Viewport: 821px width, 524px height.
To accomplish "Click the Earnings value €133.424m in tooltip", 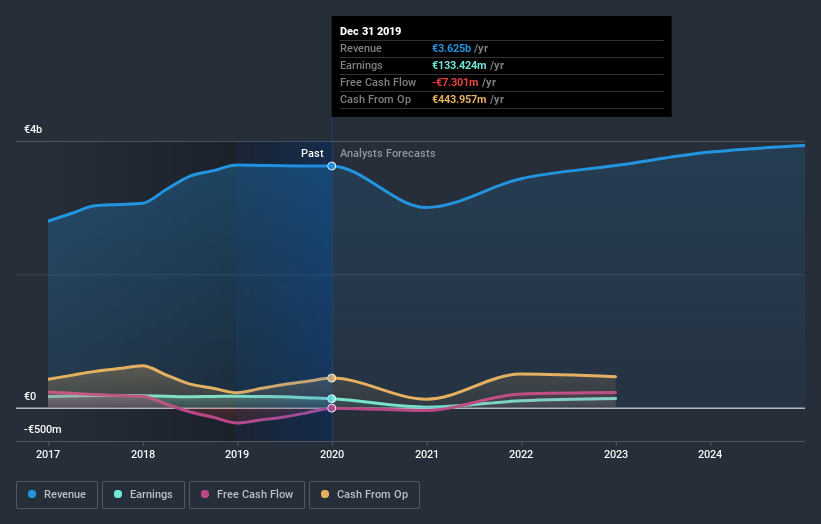I will coord(459,65).
